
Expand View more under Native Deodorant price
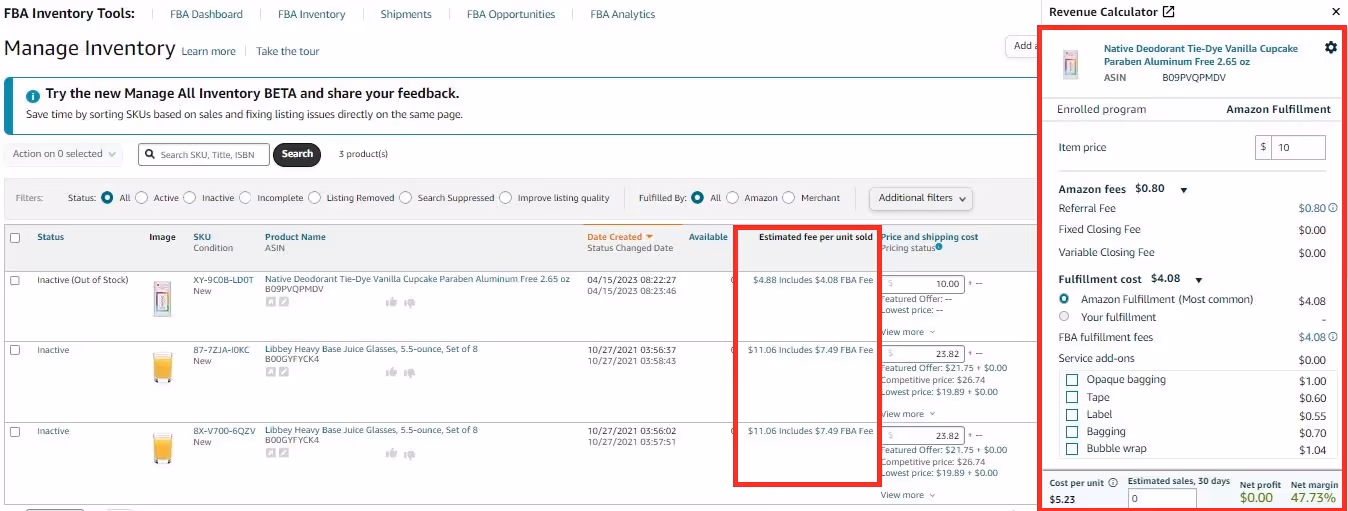click(908, 332)
